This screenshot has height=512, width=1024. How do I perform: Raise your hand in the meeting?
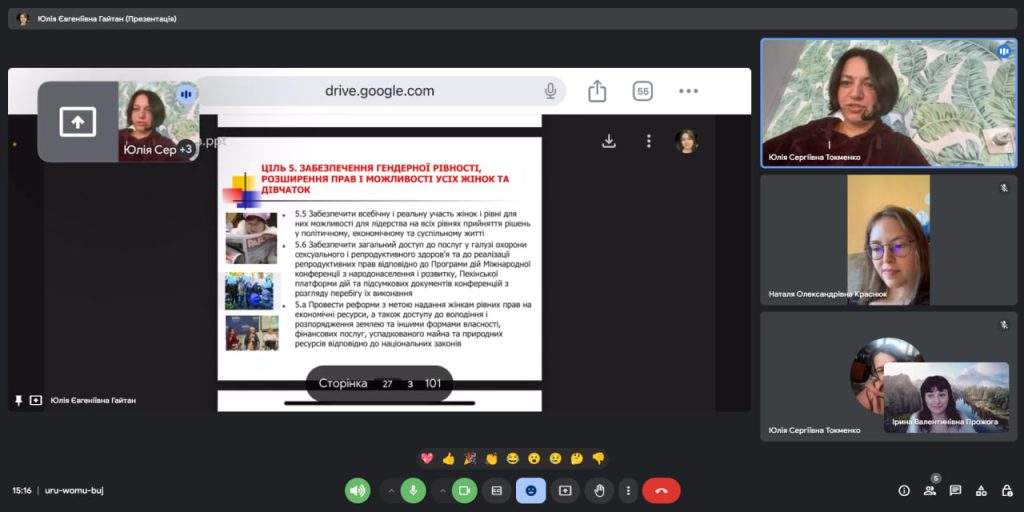pyautogui.click(x=599, y=491)
